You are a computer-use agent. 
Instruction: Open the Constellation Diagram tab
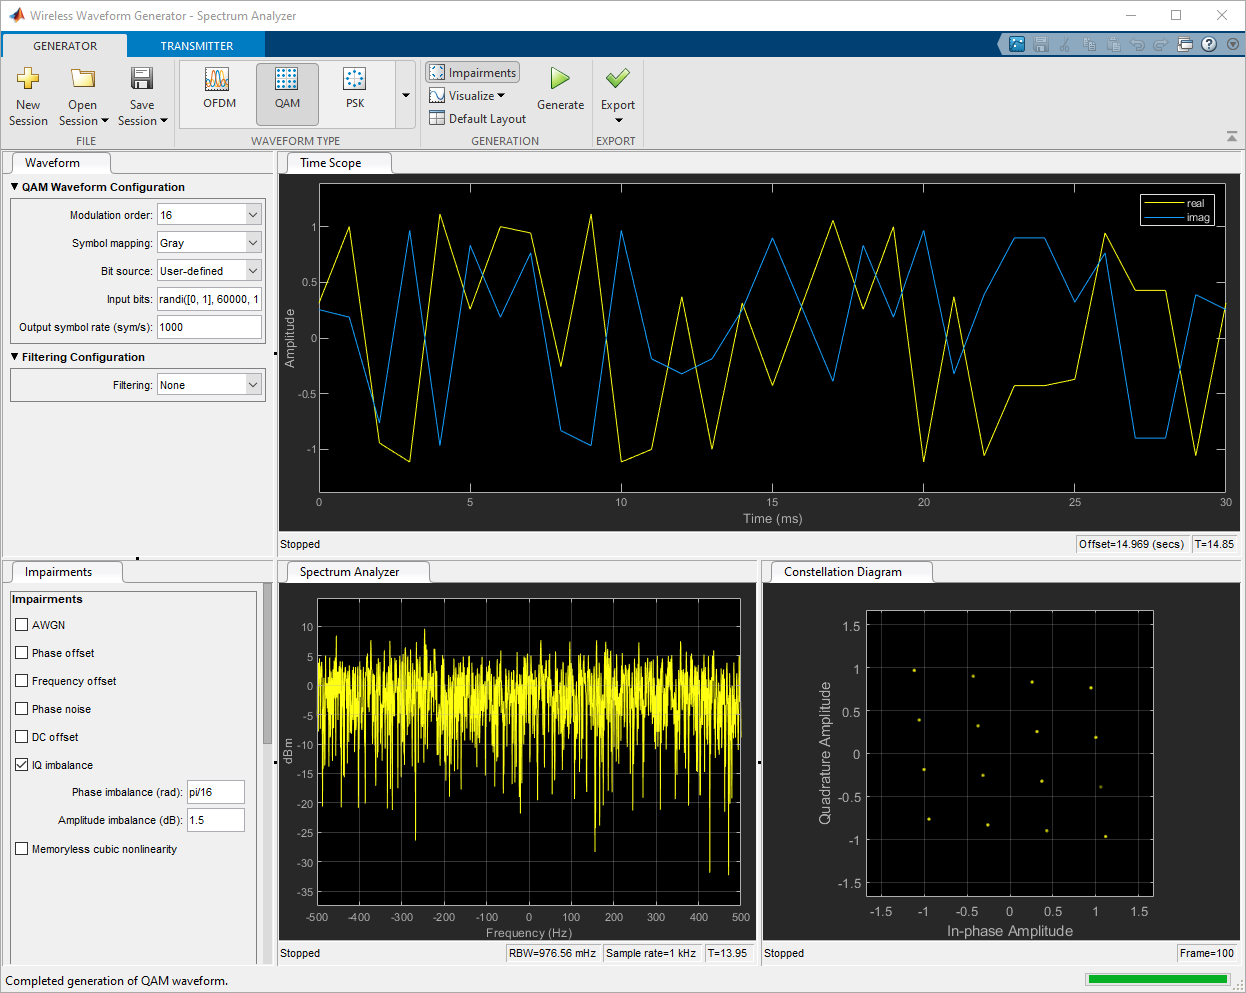pos(849,571)
